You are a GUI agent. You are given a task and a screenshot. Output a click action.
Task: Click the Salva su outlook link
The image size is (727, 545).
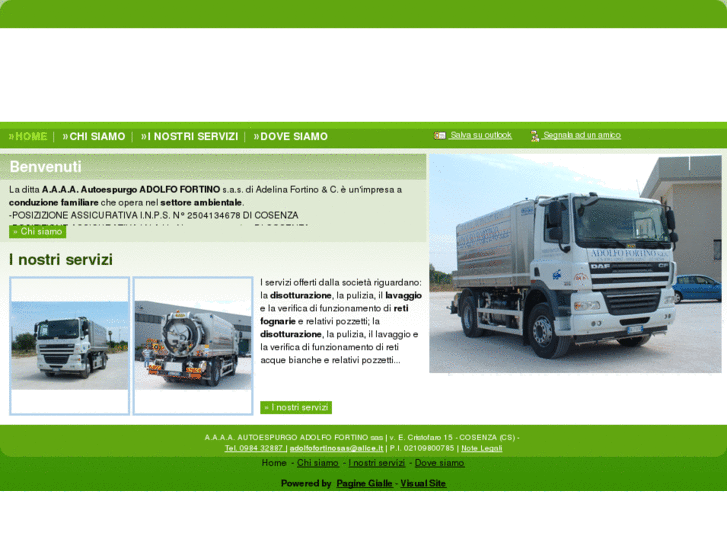click(x=481, y=135)
